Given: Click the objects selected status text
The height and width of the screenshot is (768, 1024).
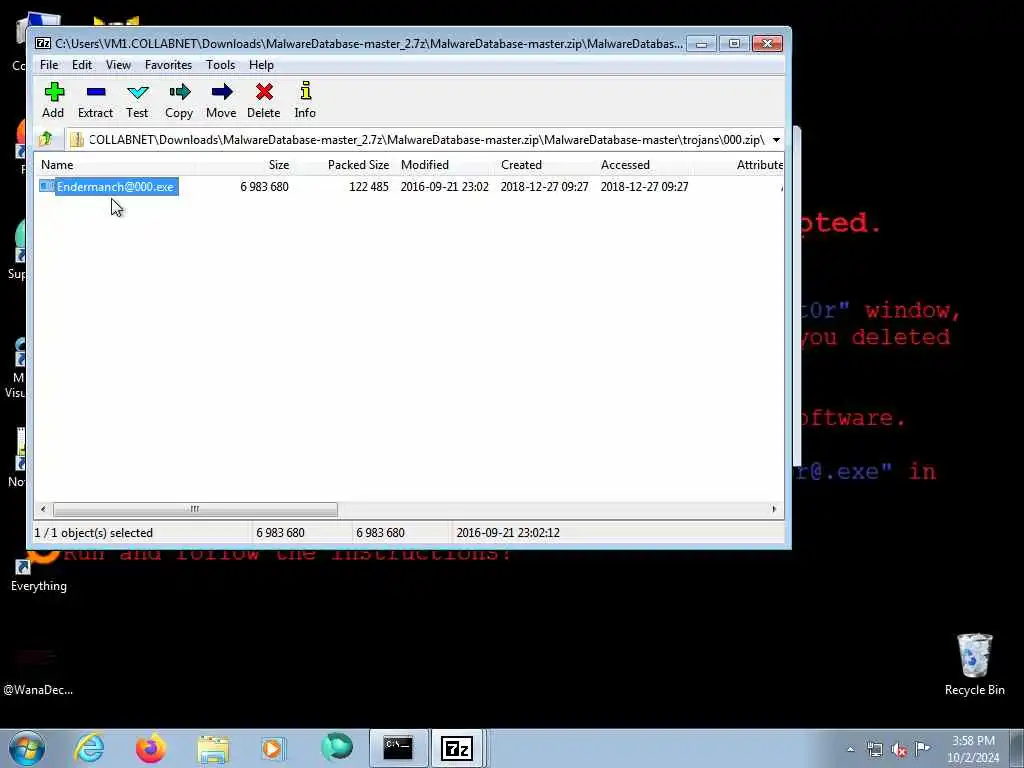Looking at the screenshot, I should (93, 533).
